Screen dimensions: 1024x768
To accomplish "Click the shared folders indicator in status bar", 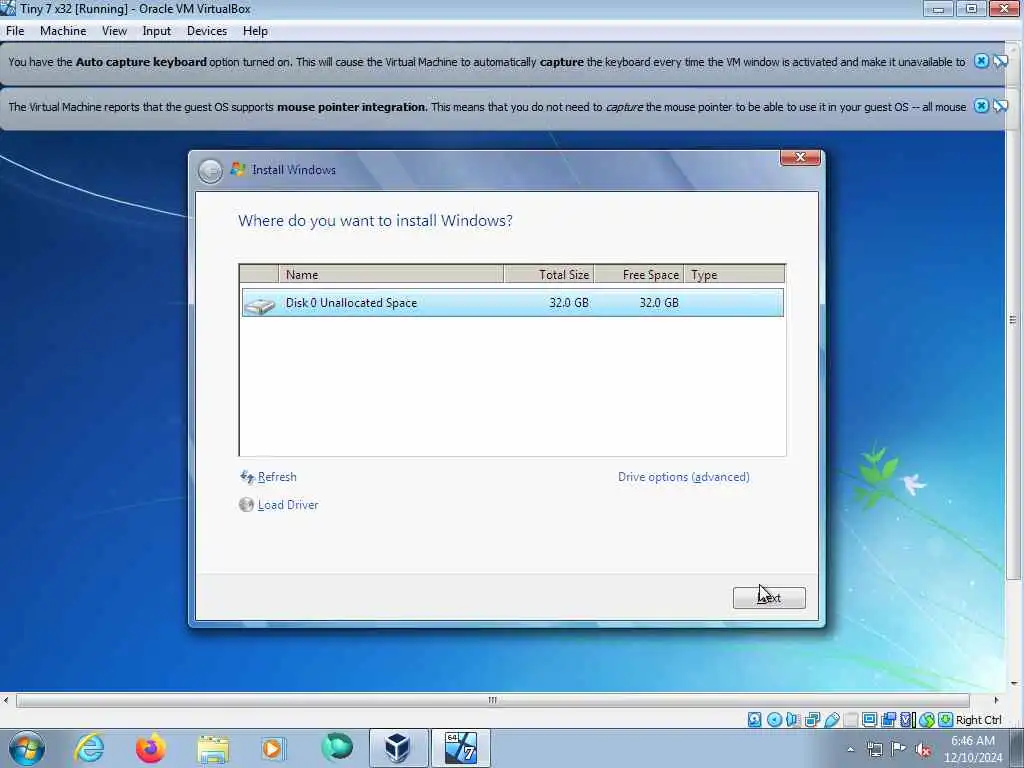I will [850, 720].
